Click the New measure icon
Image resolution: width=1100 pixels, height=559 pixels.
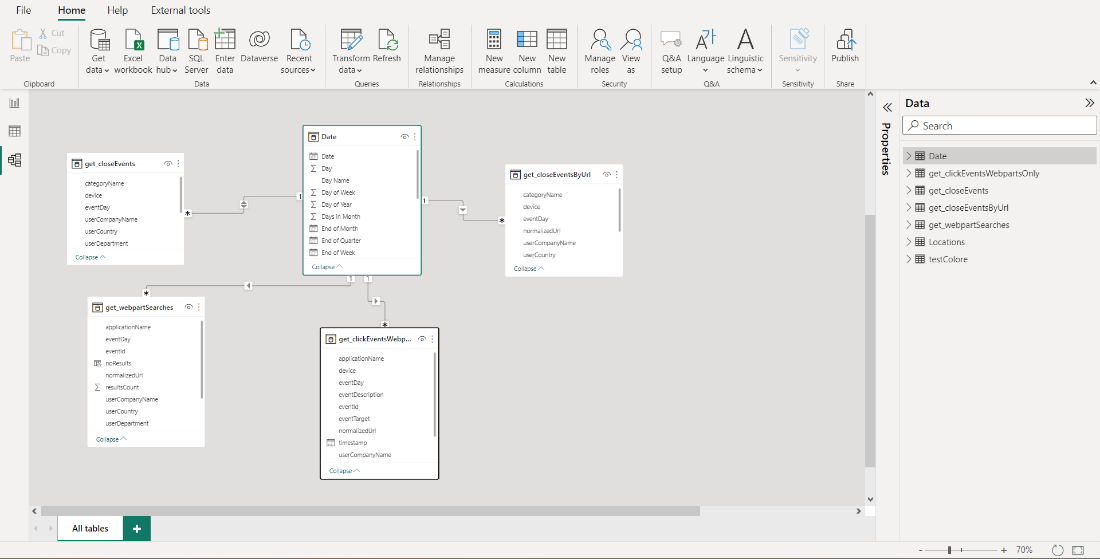point(494,40)
